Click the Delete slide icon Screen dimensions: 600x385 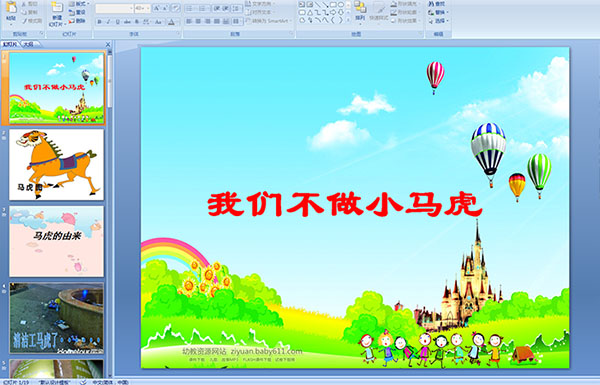[x=72, y=21]
